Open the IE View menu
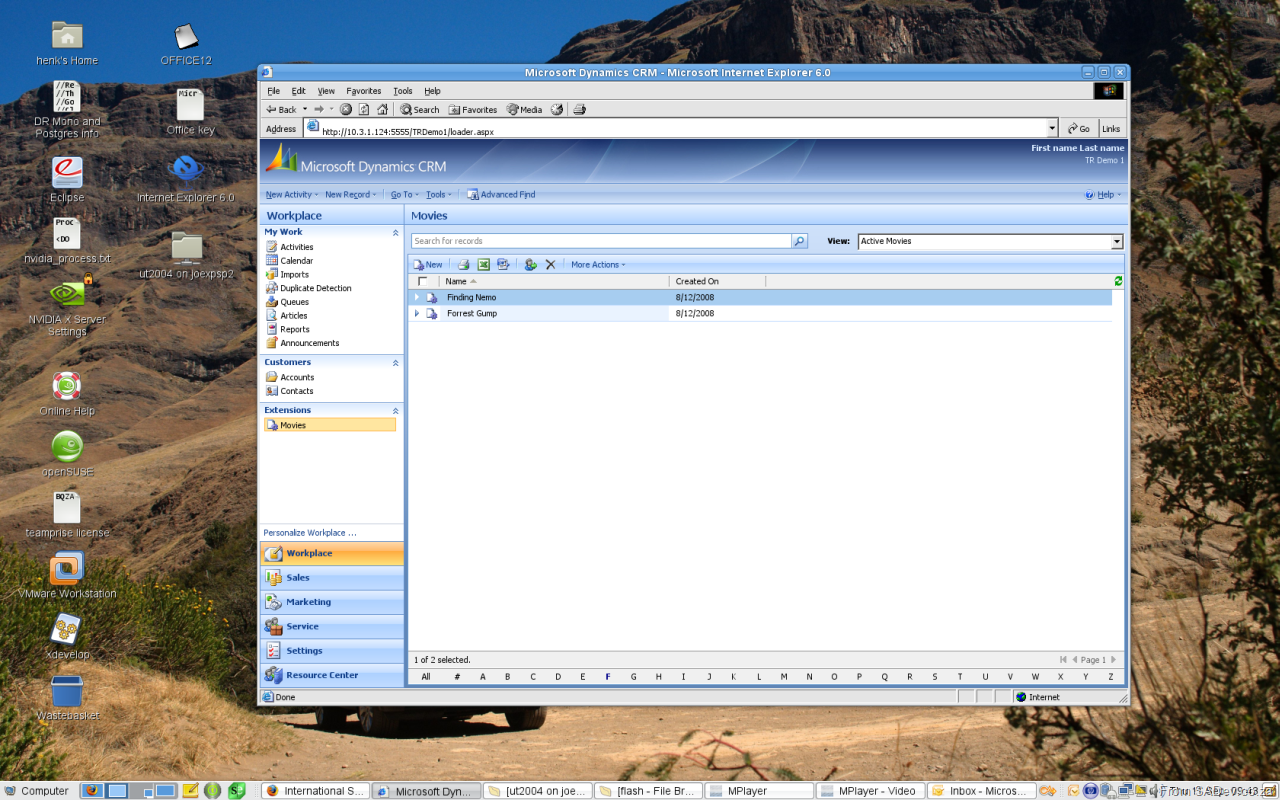 pos(326,91)
